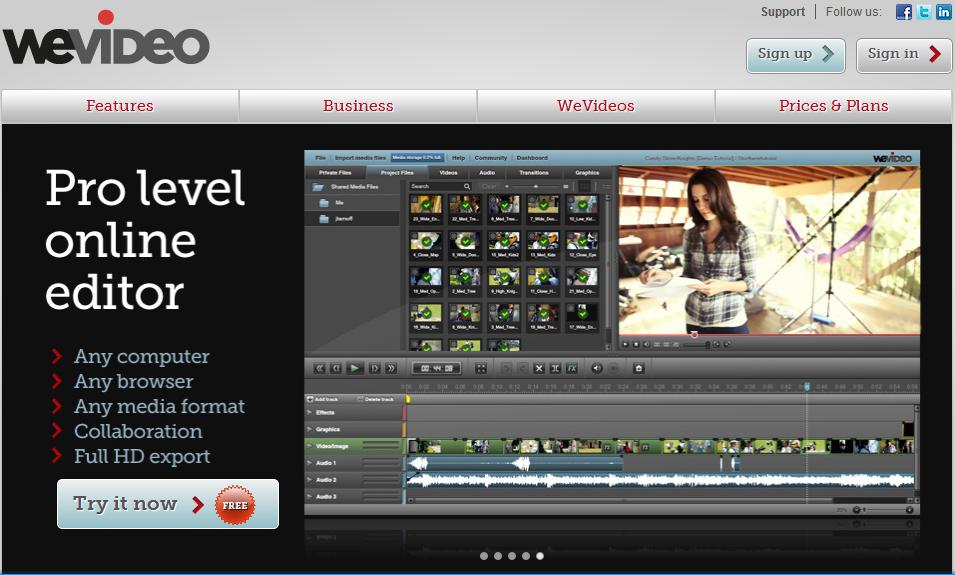Switch to the Transitions tab
The width and height of the screenshot is (955, 575).
[534, 172]
